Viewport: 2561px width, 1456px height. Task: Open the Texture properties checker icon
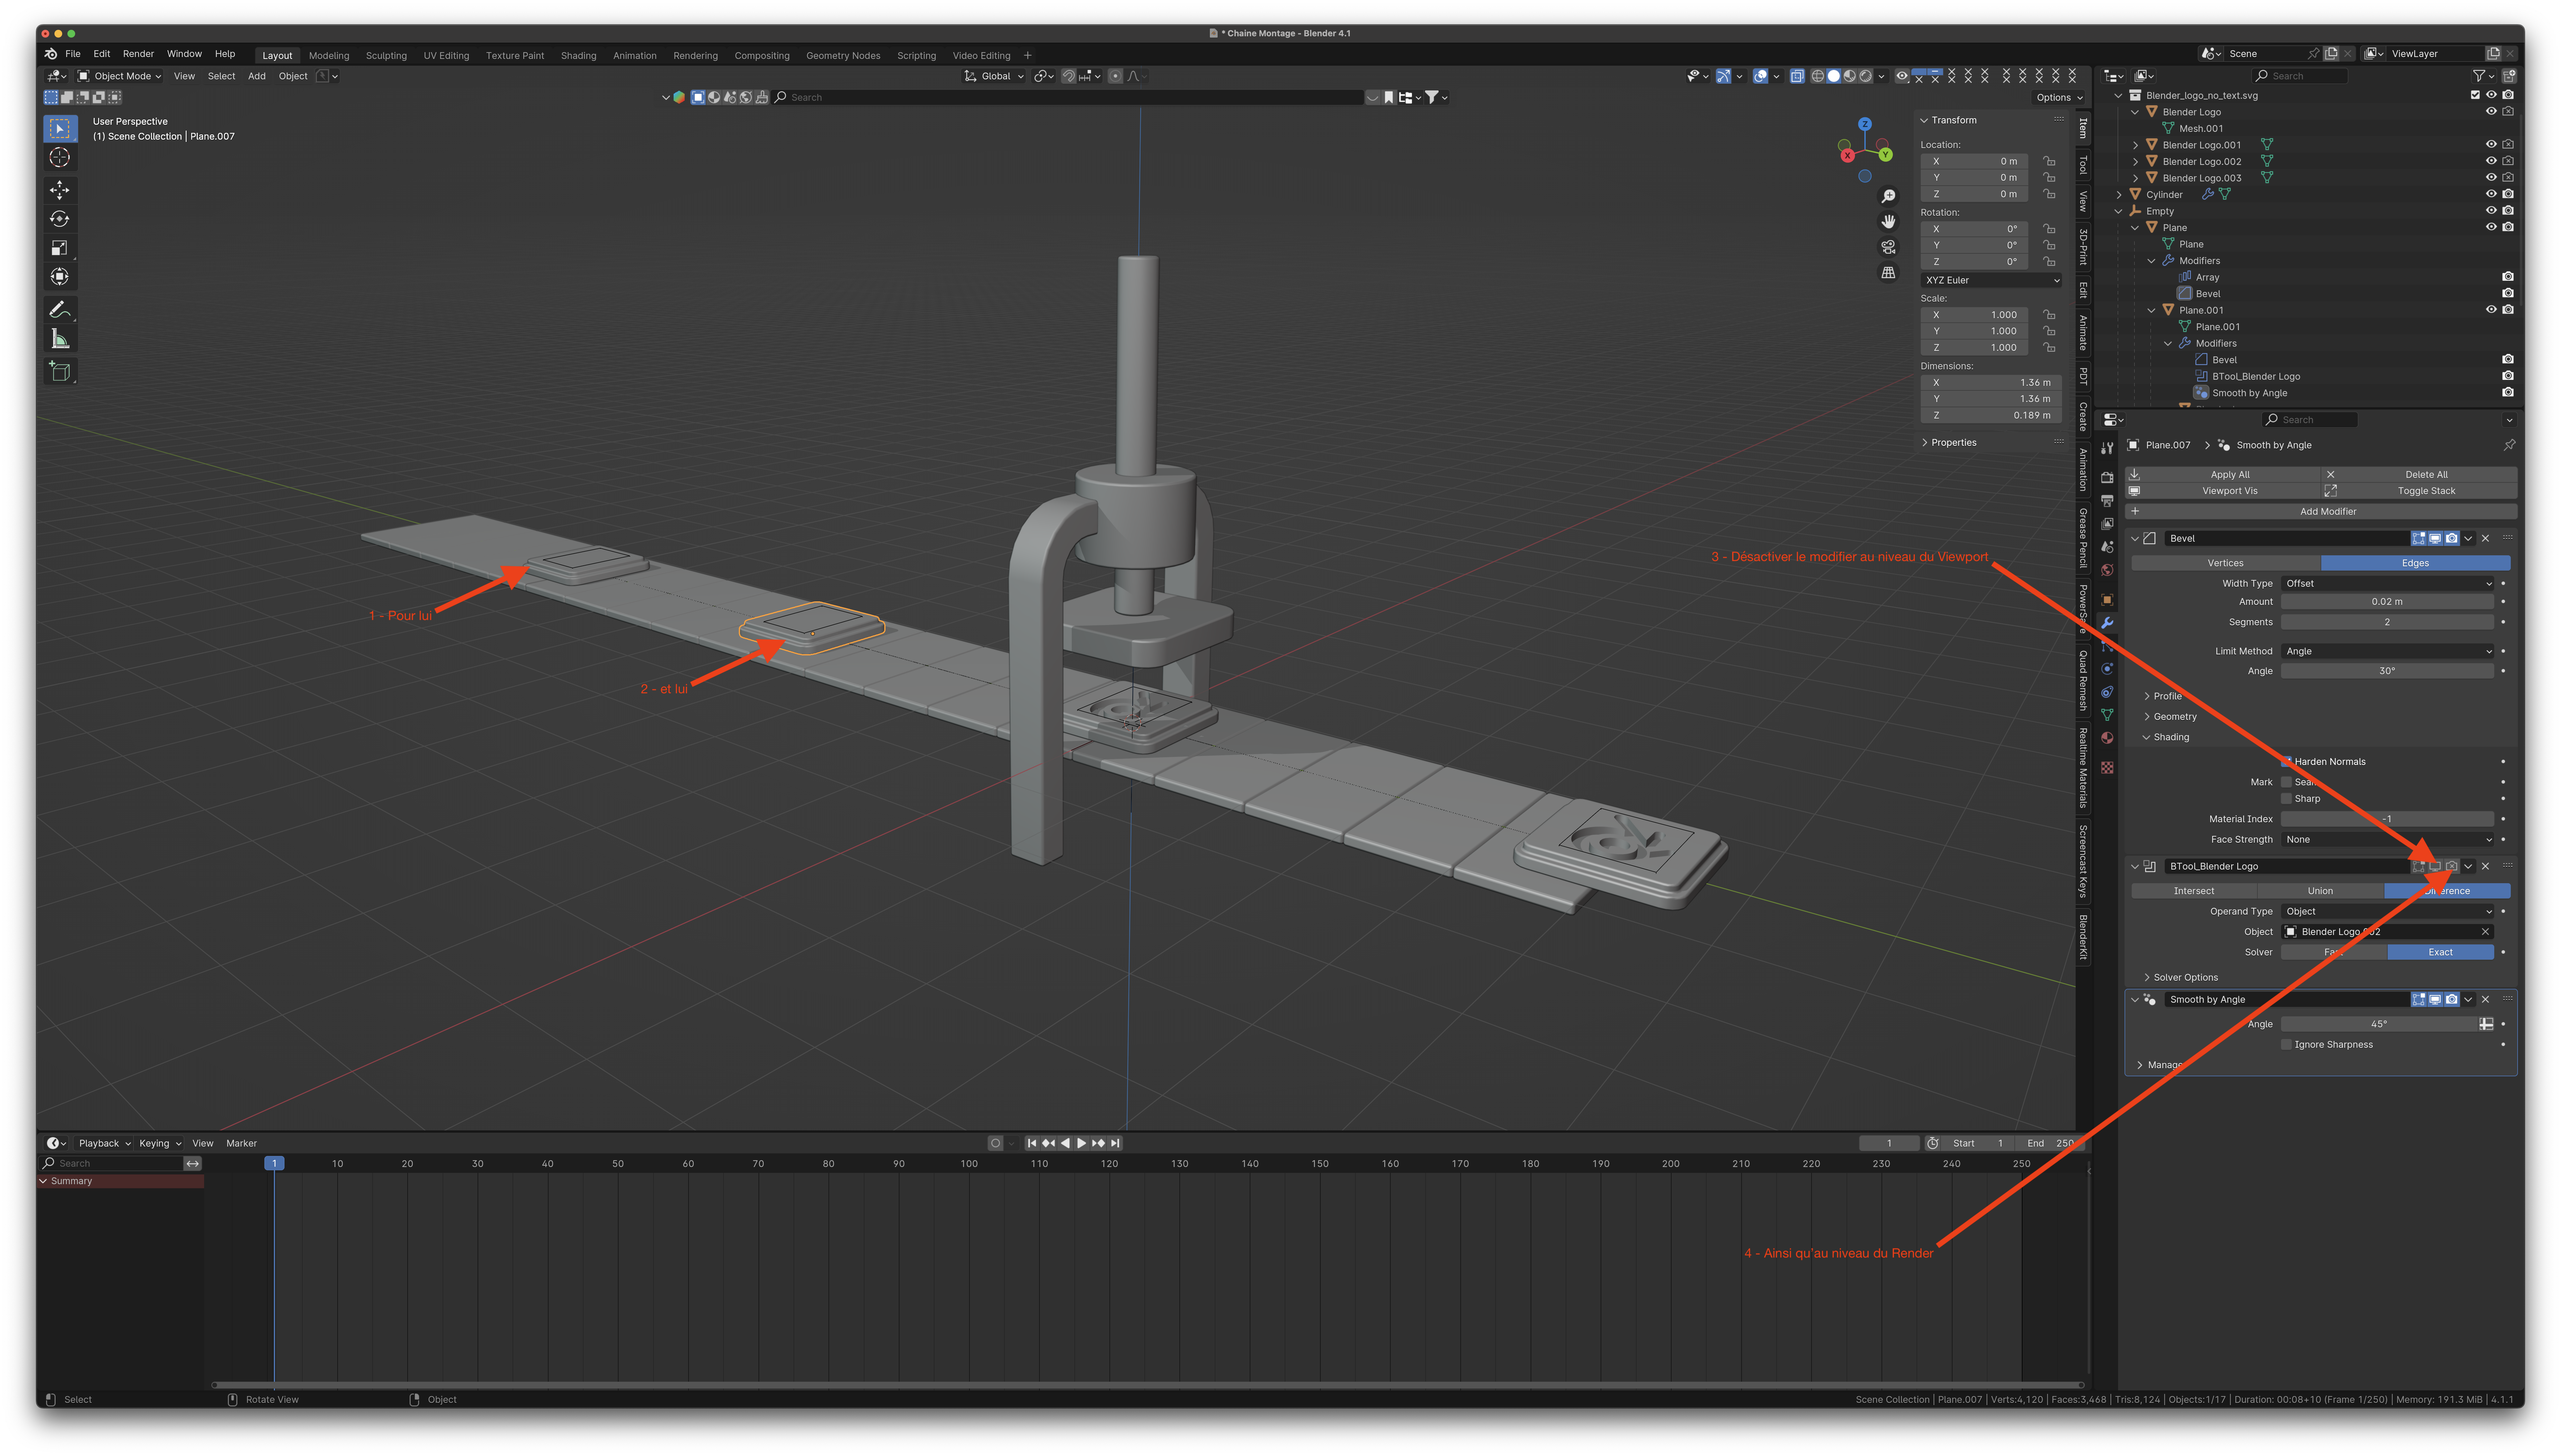coord(2107,768)
